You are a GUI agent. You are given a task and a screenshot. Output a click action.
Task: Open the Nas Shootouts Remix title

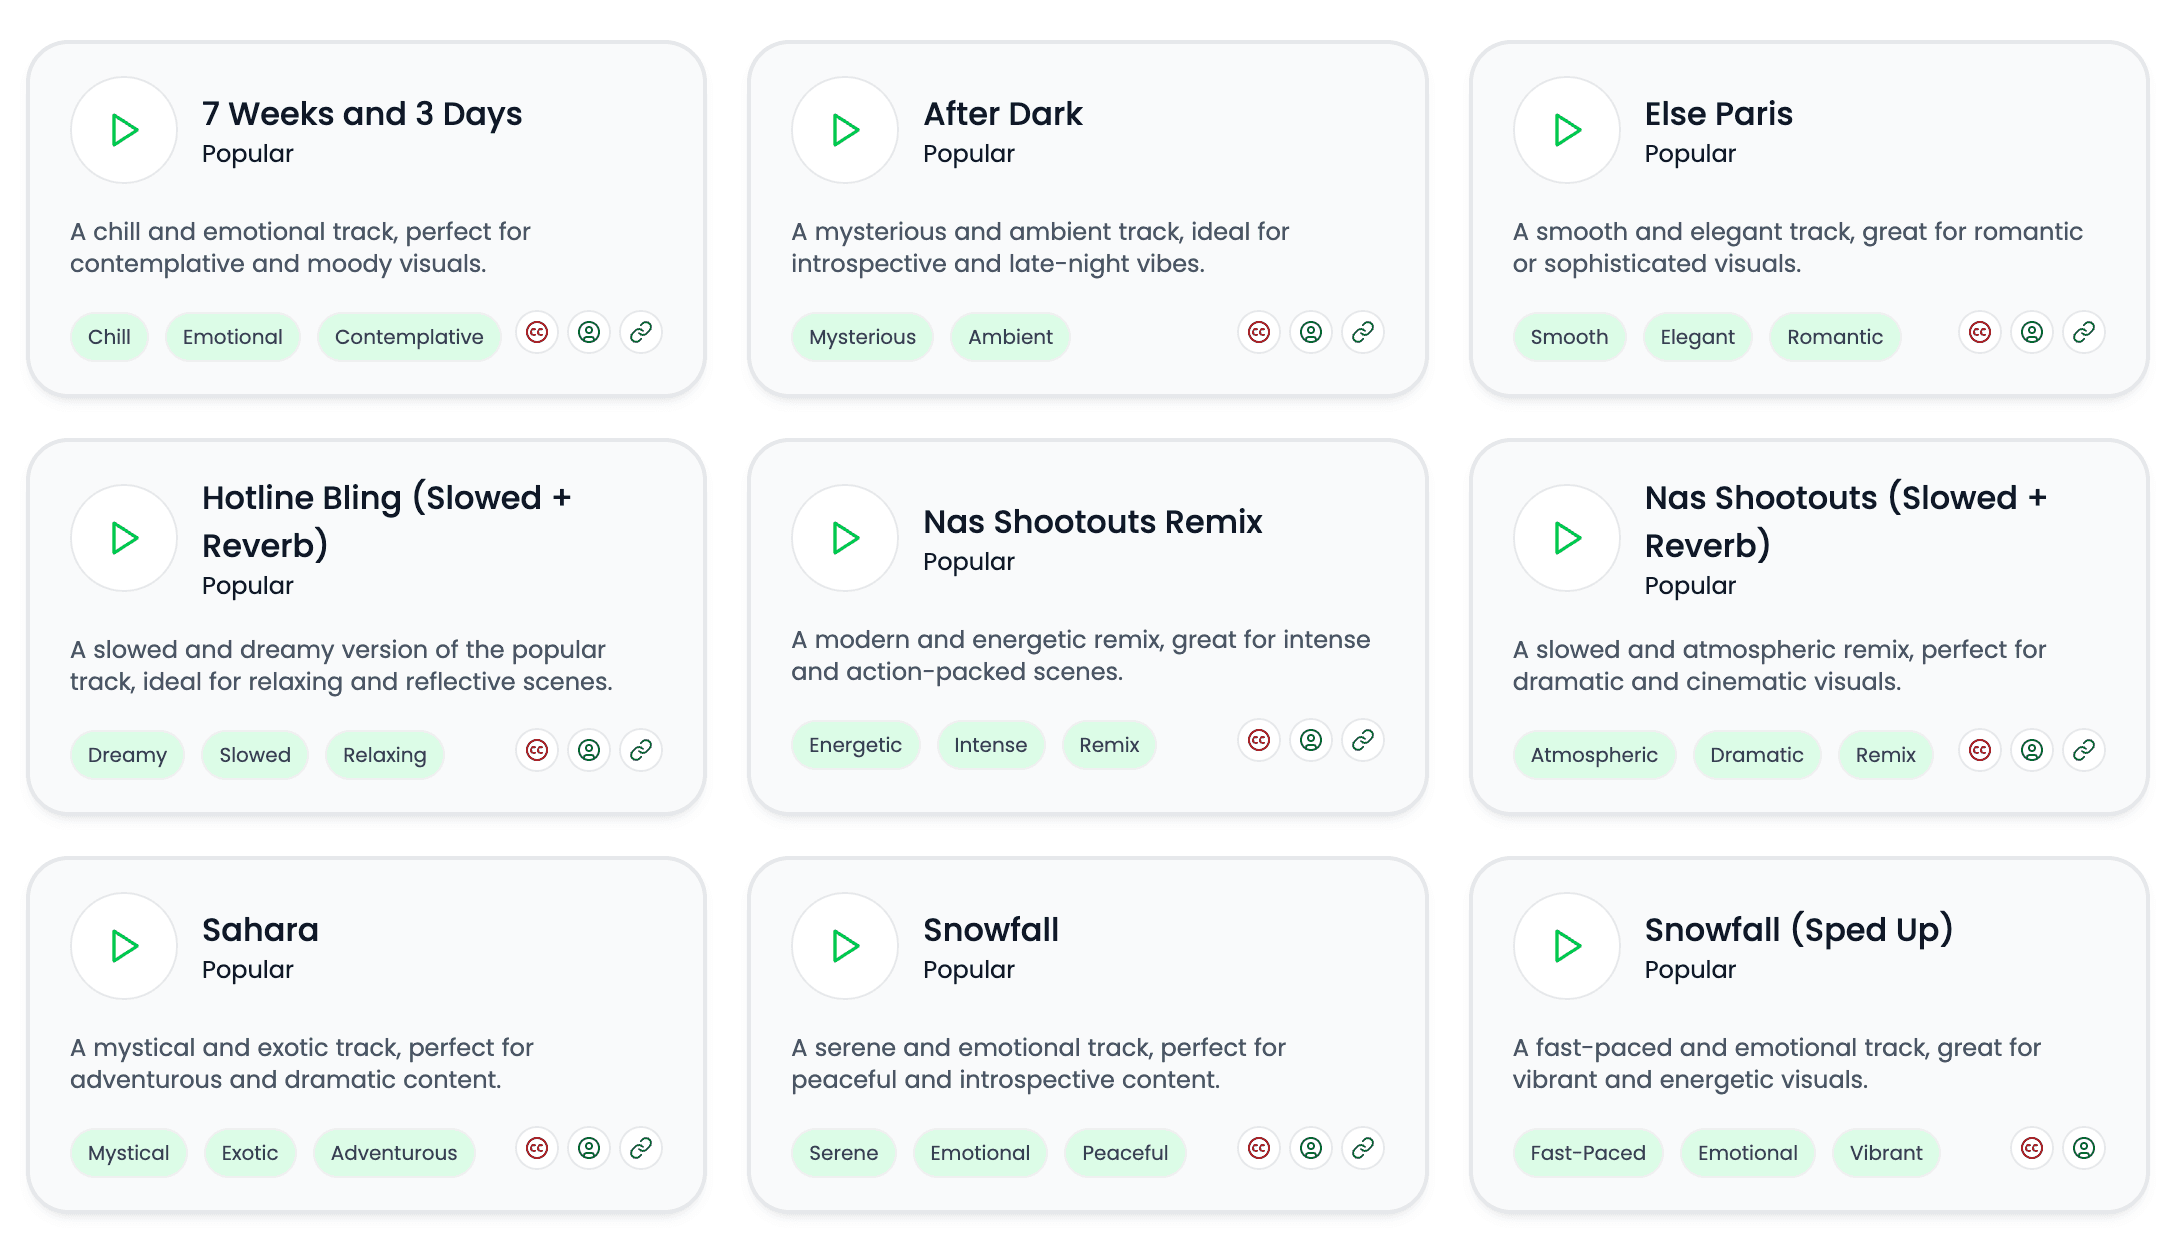[1092, 522]
